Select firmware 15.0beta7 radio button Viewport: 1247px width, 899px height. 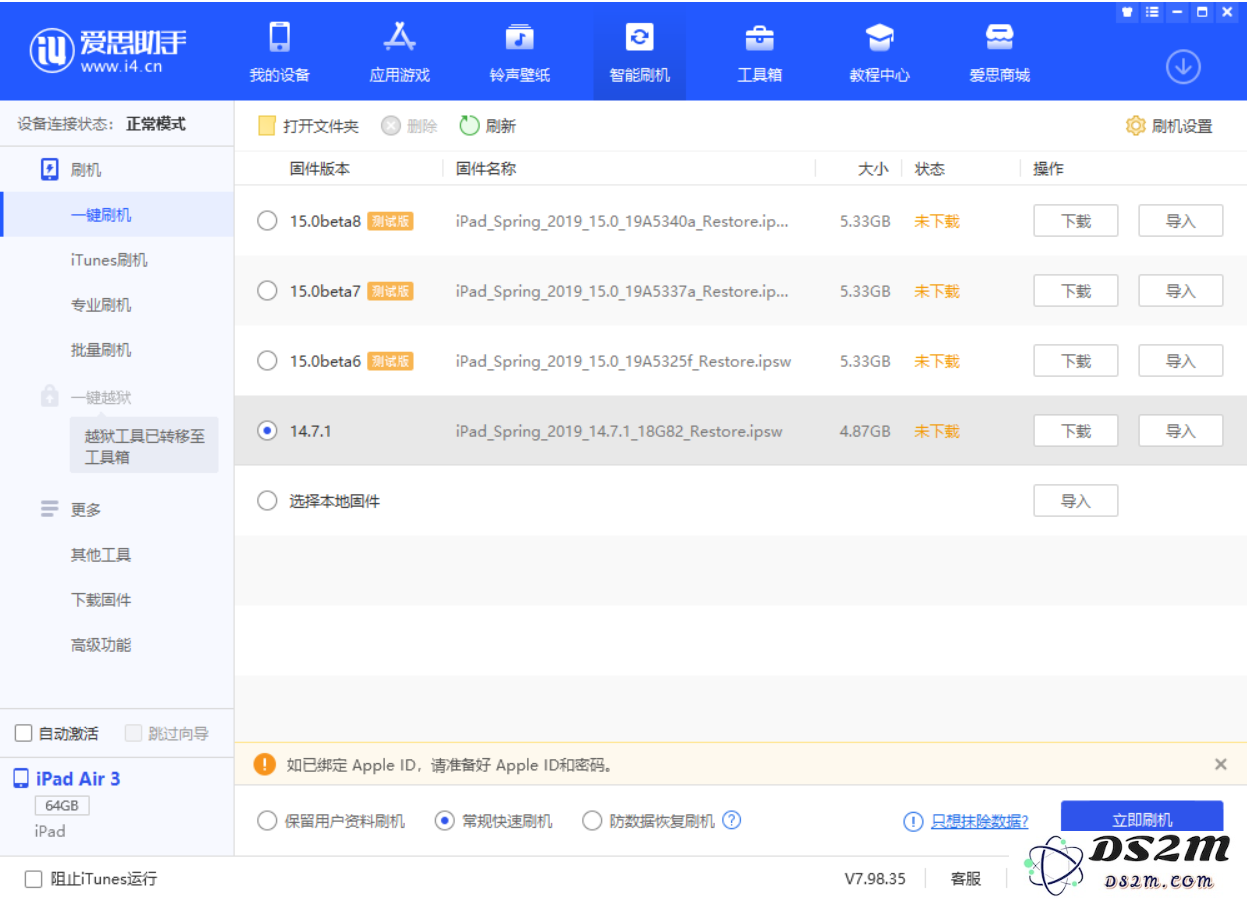coord(267,291)
